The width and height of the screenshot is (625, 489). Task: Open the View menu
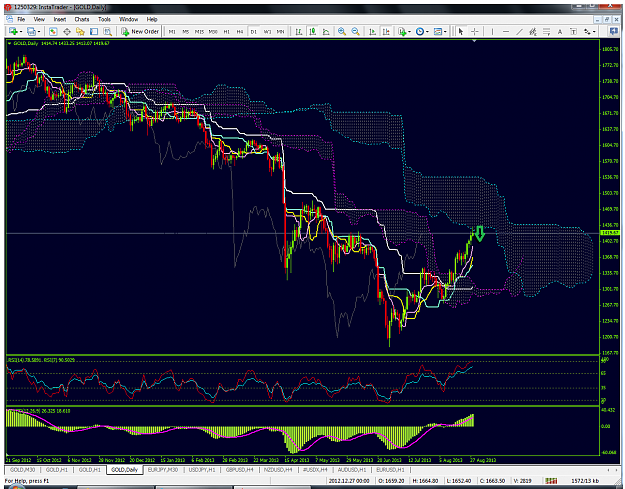[x=39, y=19]
